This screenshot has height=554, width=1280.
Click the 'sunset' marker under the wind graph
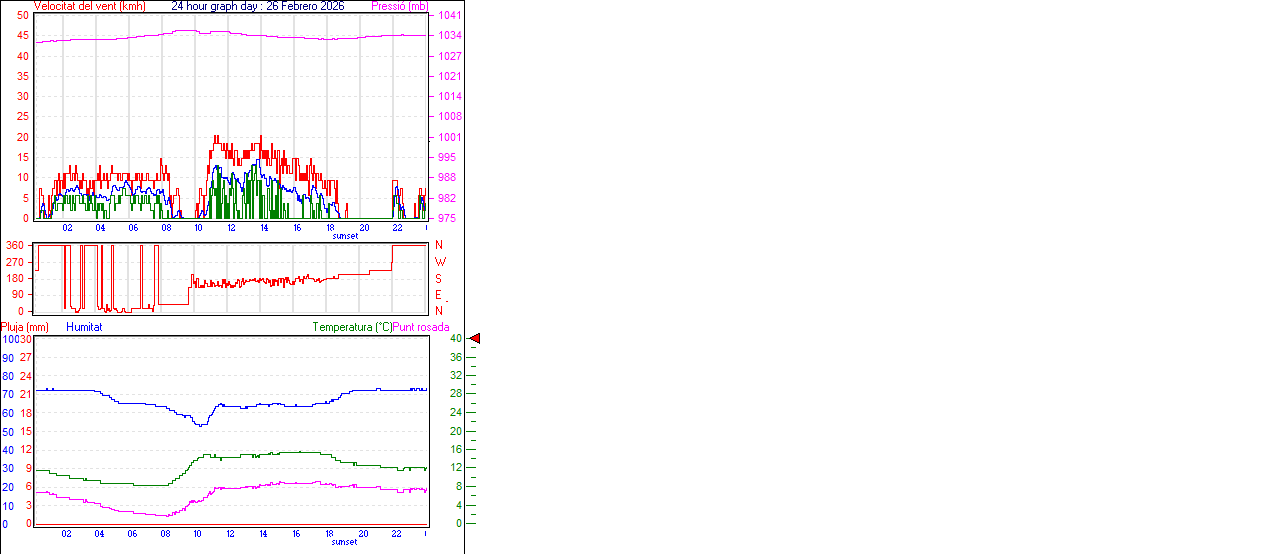pyautogui.click(x=345, y=236)
